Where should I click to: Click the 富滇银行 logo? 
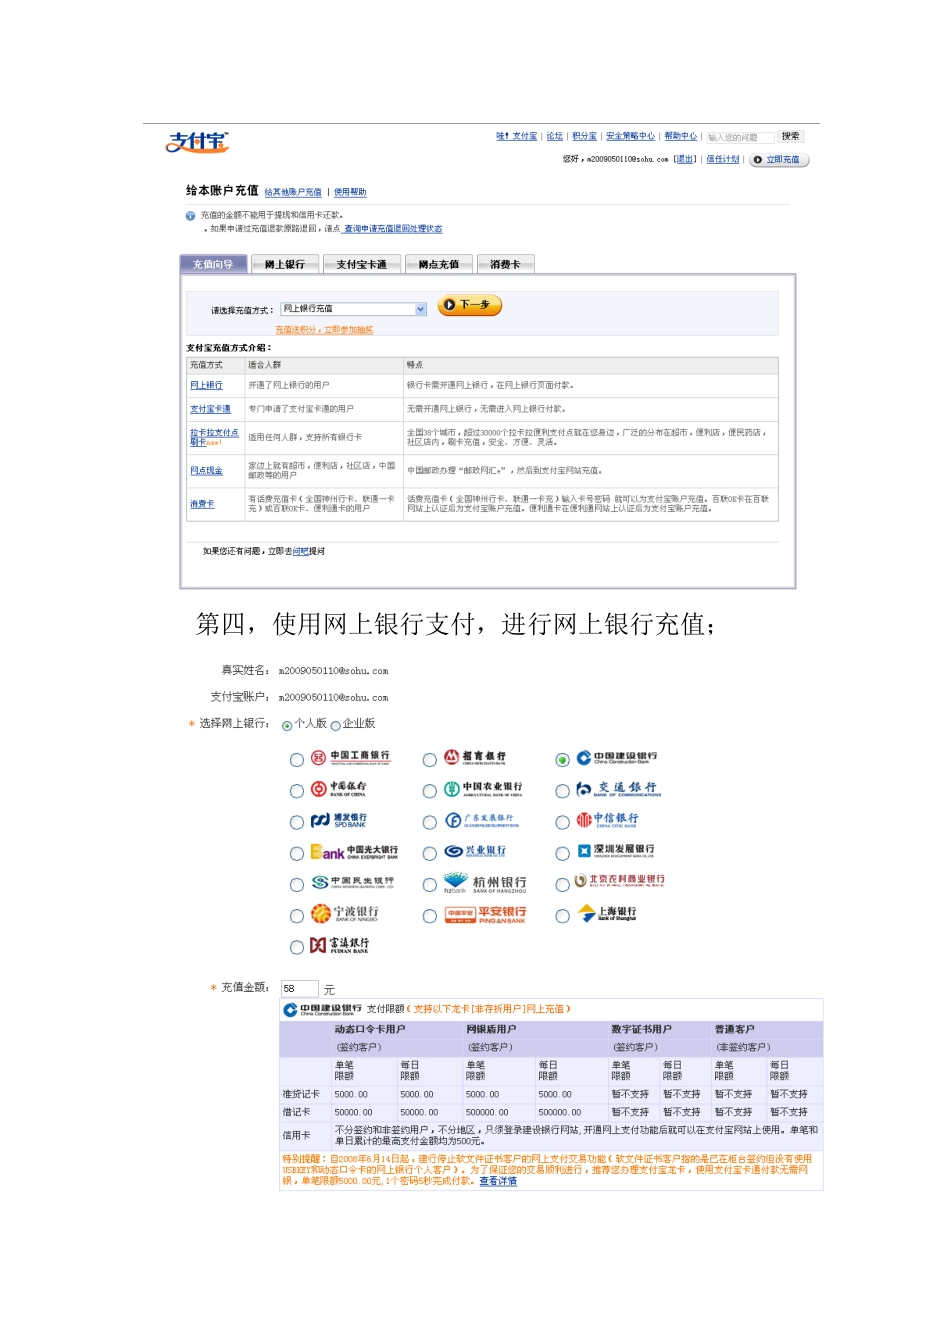339,945
